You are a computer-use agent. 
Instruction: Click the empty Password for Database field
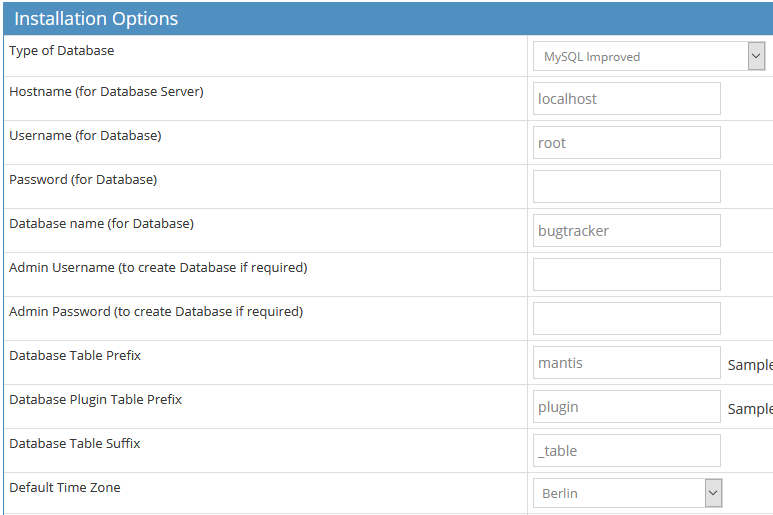(627, 187)
